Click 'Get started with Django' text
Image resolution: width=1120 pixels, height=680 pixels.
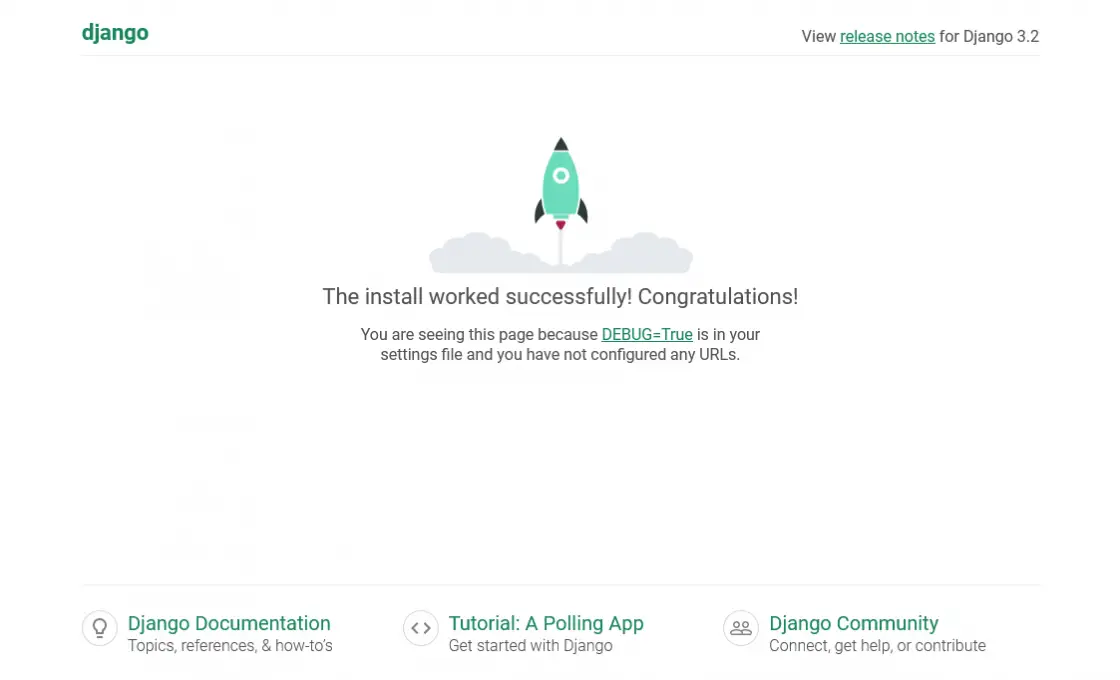pyautogui.click(x=530, y=646)
